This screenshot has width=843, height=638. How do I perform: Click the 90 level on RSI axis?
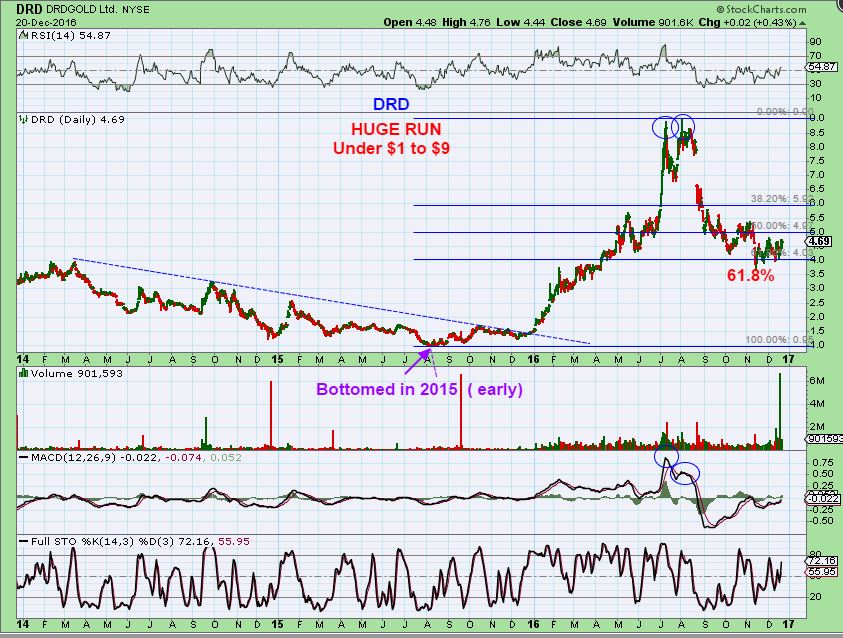816,42
